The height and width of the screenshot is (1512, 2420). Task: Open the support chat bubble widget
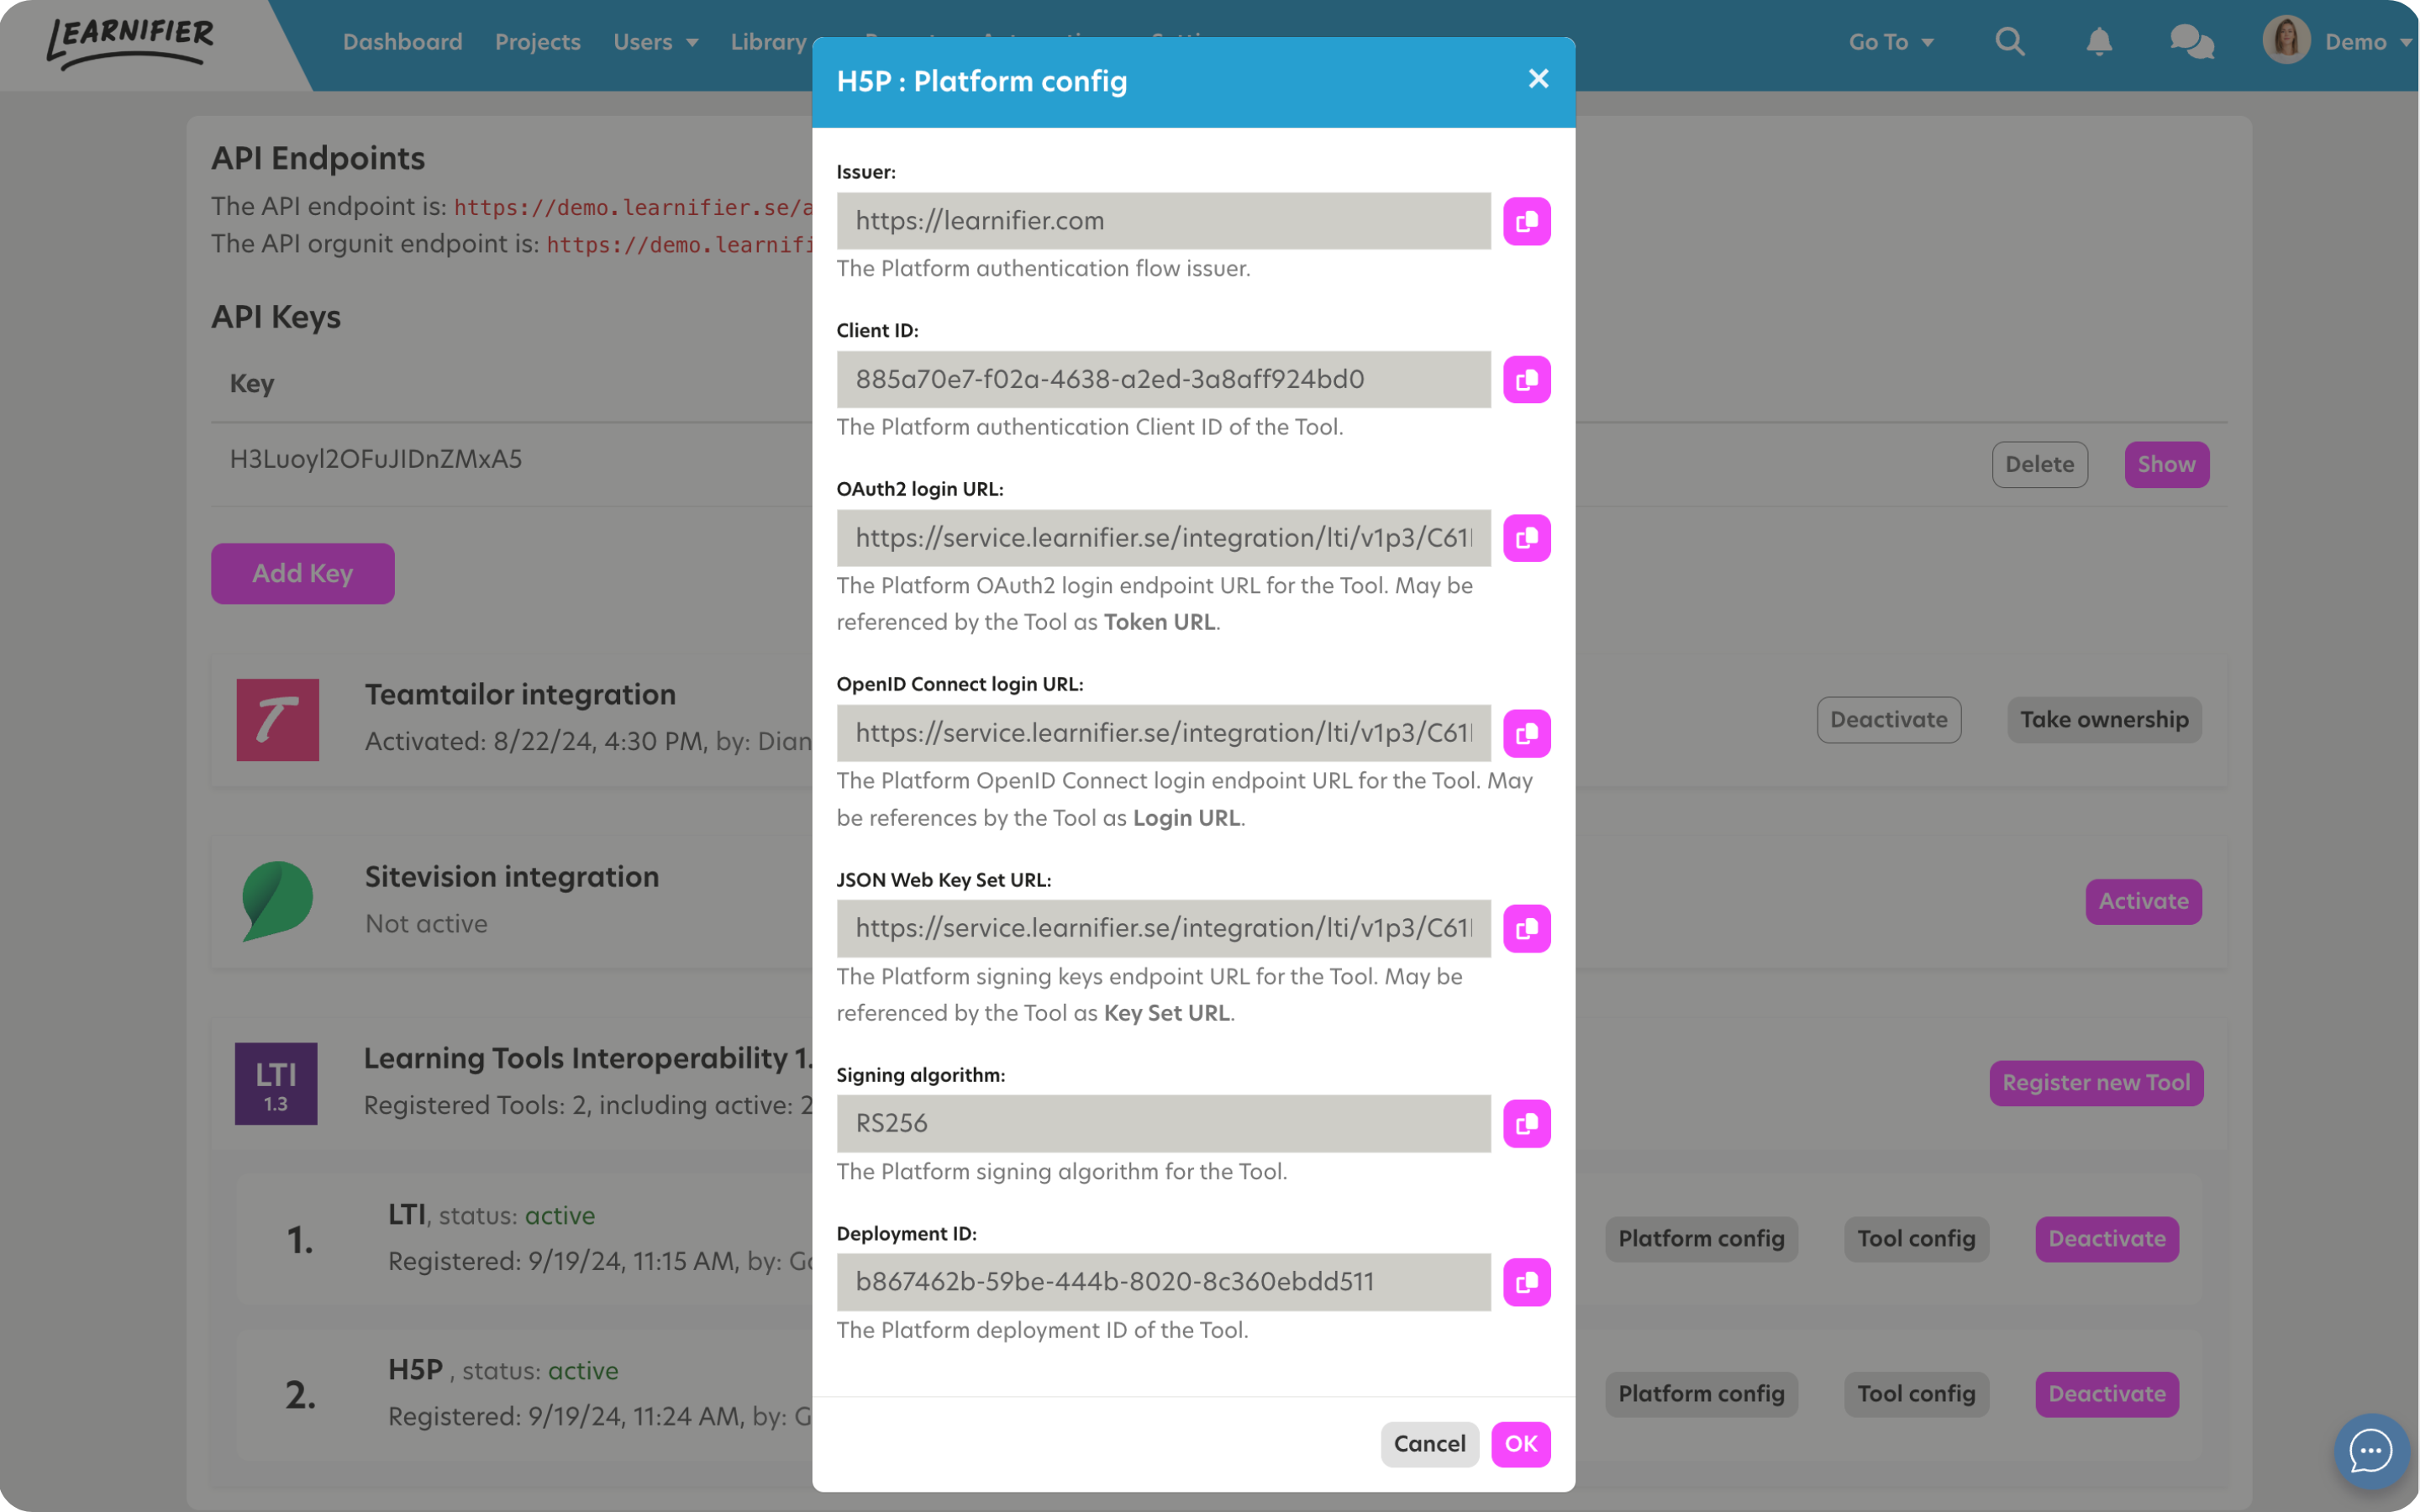tap(2370, 1451)
